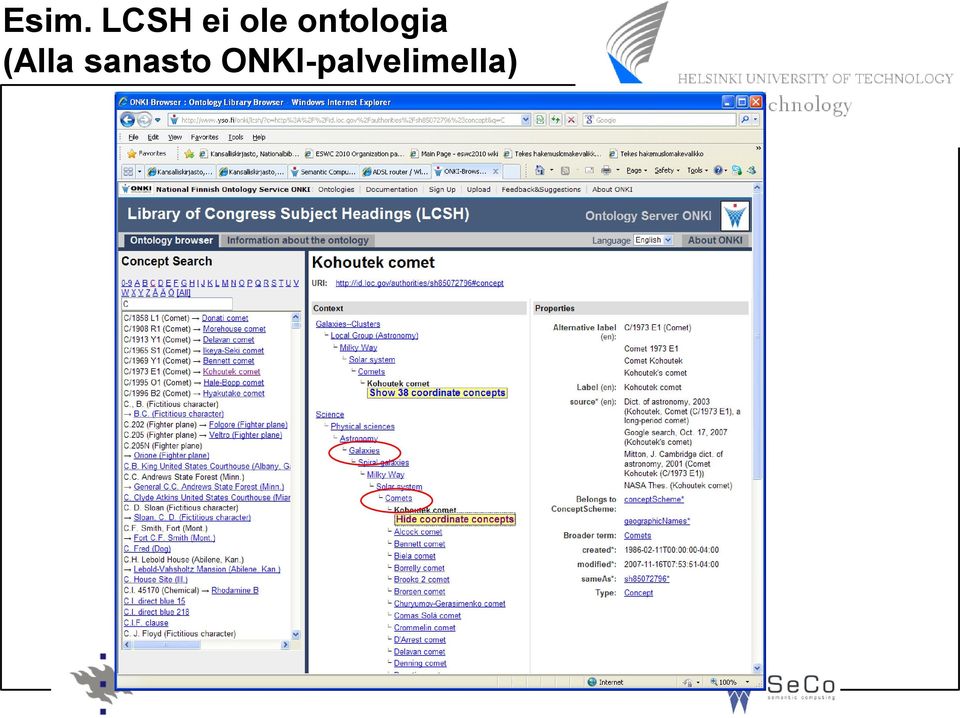Click the concept list scroll down arrow

[x=296, y=635]
